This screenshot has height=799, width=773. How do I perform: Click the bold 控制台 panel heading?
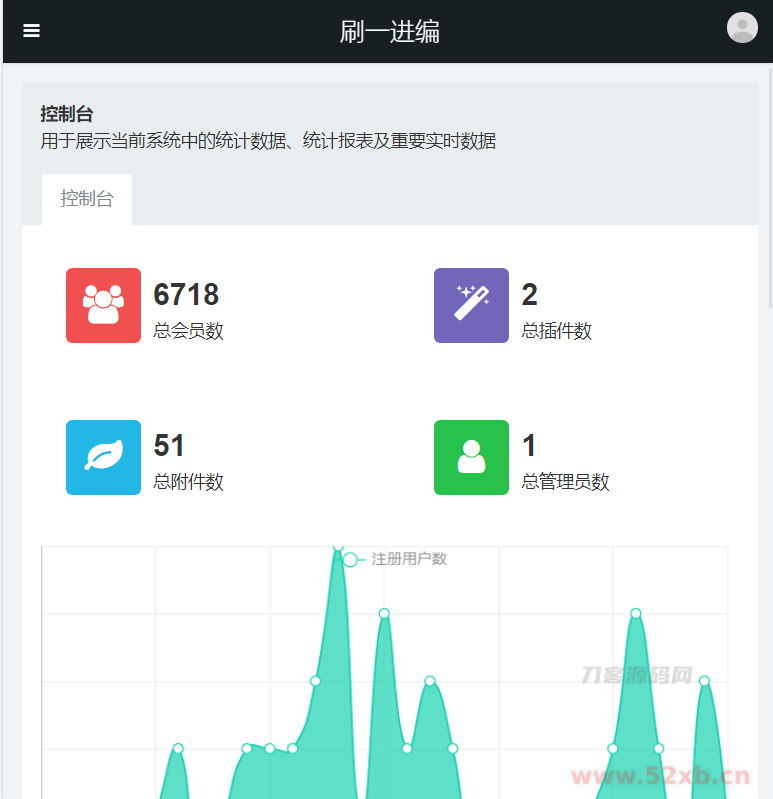[67, 114]
